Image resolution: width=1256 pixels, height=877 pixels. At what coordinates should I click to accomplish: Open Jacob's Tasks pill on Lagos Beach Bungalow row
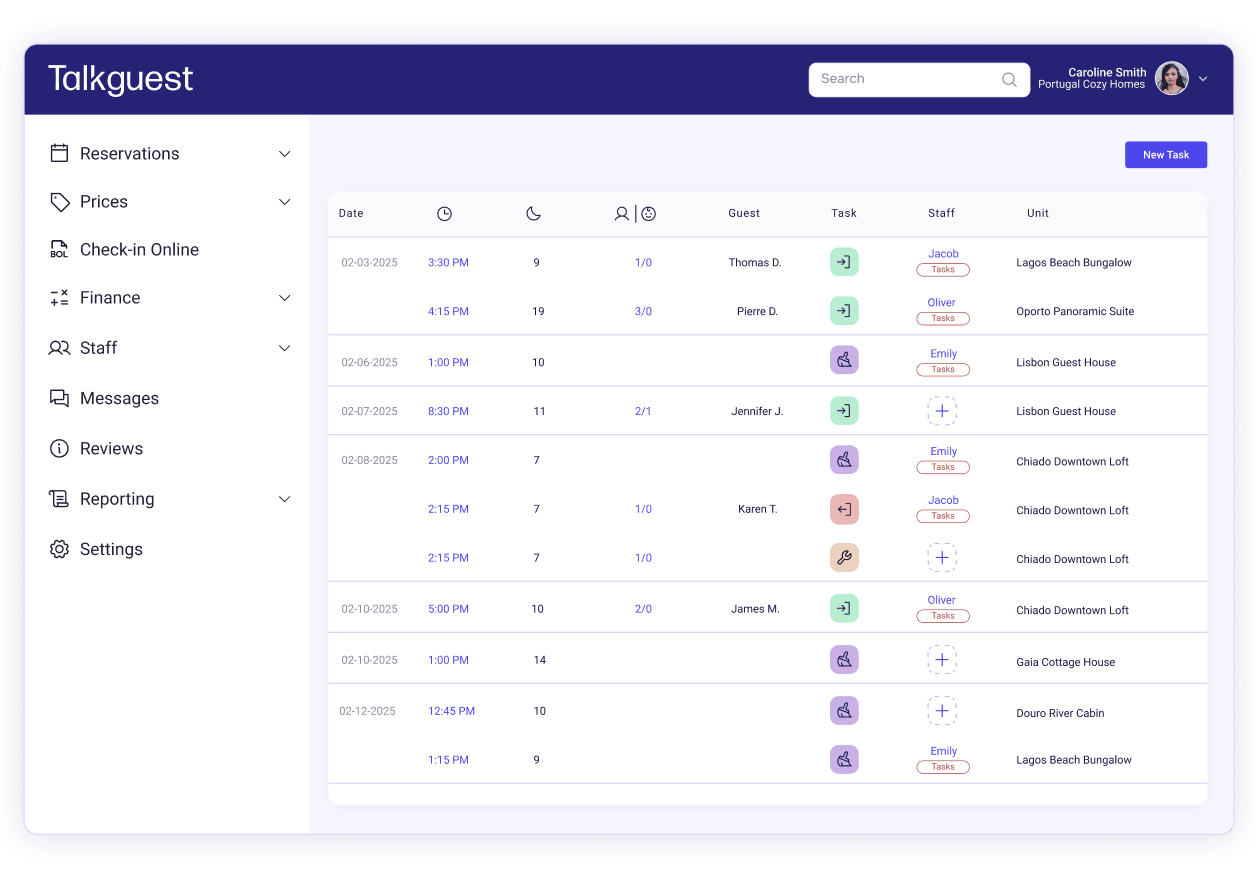942,269
